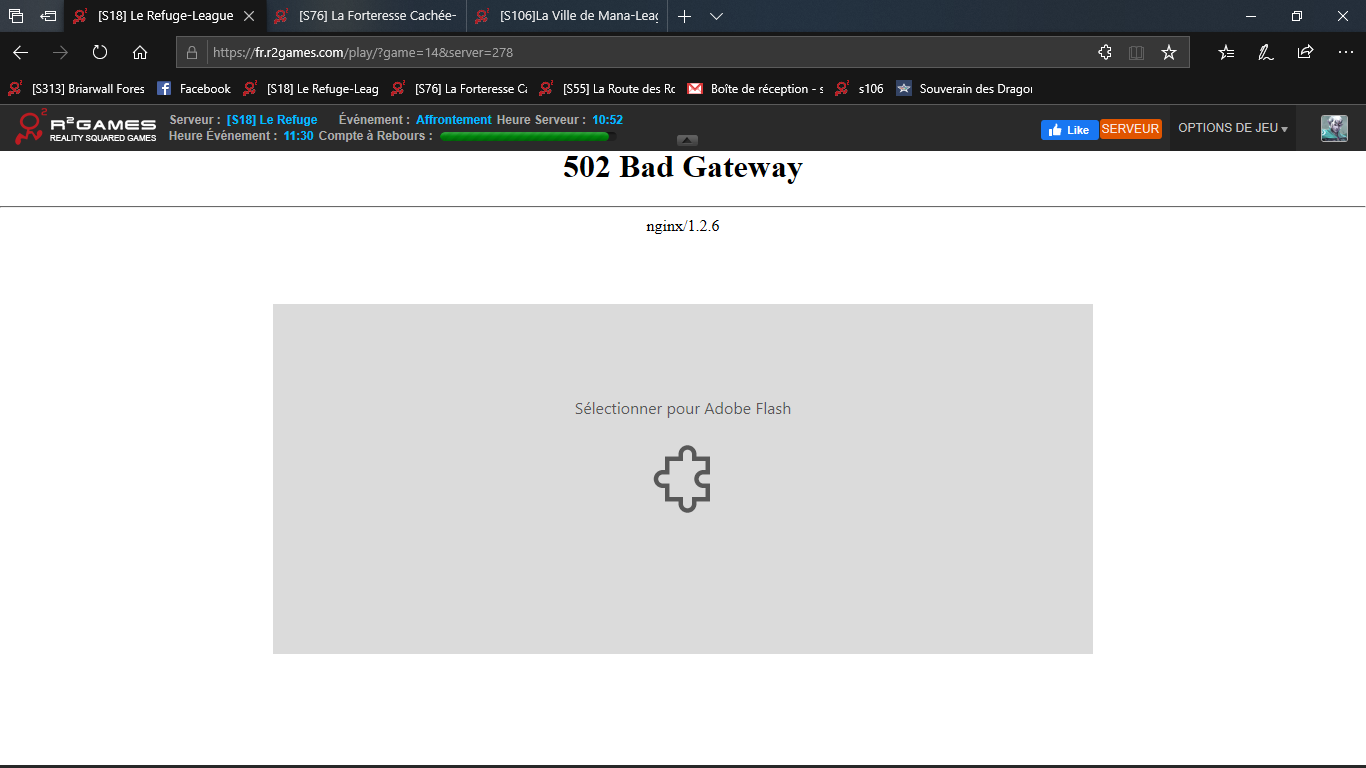Open the Set tabs aside icon

click(x=48, y=16)
